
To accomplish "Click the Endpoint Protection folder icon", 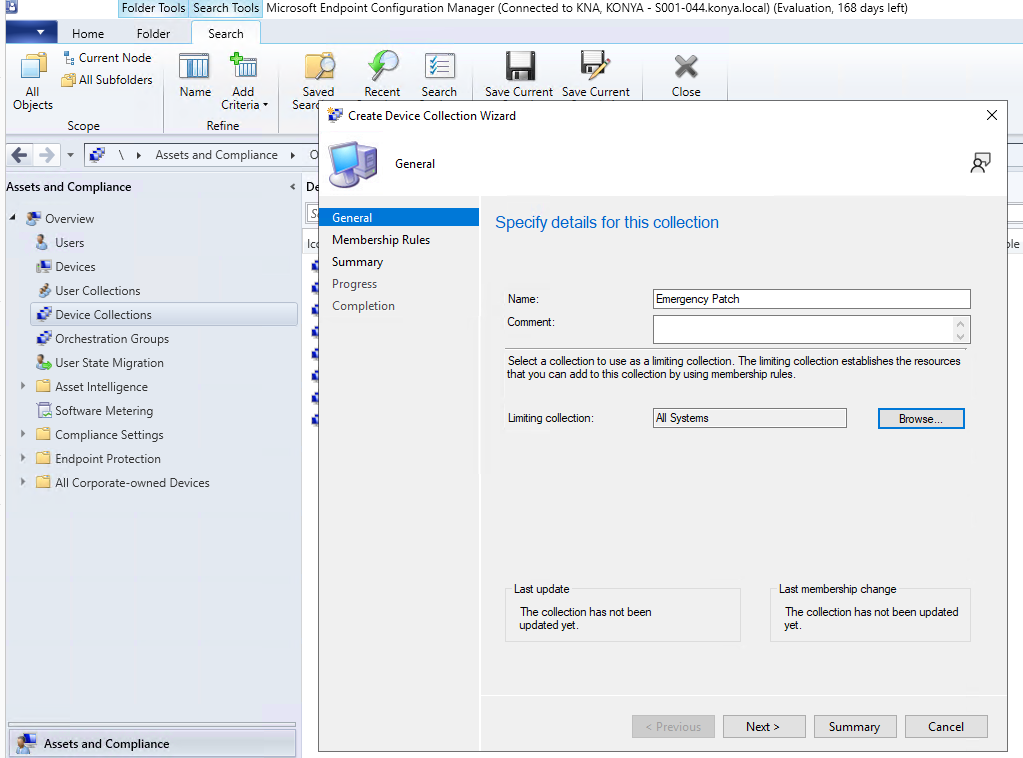I will [43, 458].
